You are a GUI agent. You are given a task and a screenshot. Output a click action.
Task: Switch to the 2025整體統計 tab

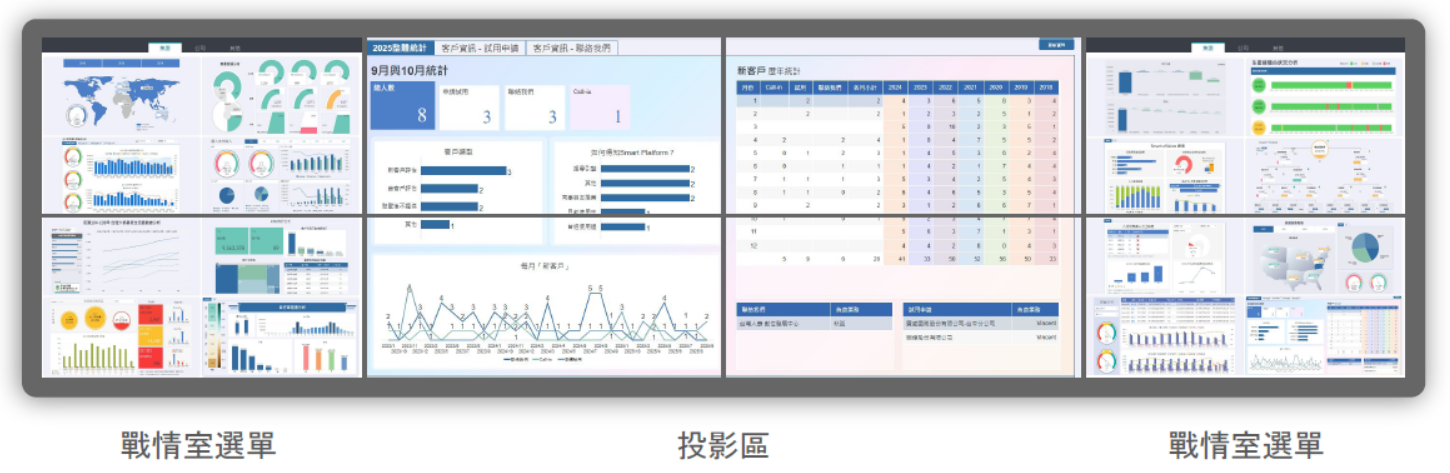[x=400, y=48]
